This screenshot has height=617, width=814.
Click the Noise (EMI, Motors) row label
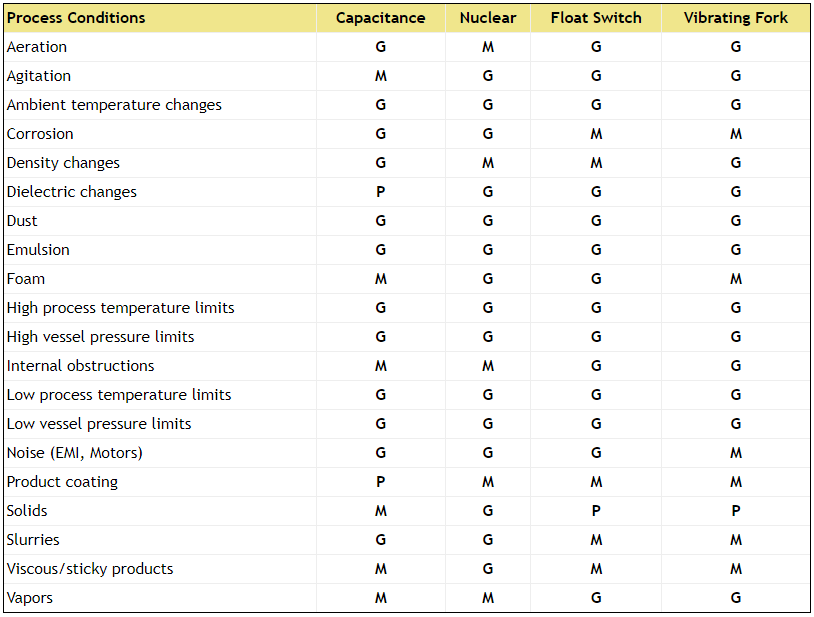(x=75, y=453)
